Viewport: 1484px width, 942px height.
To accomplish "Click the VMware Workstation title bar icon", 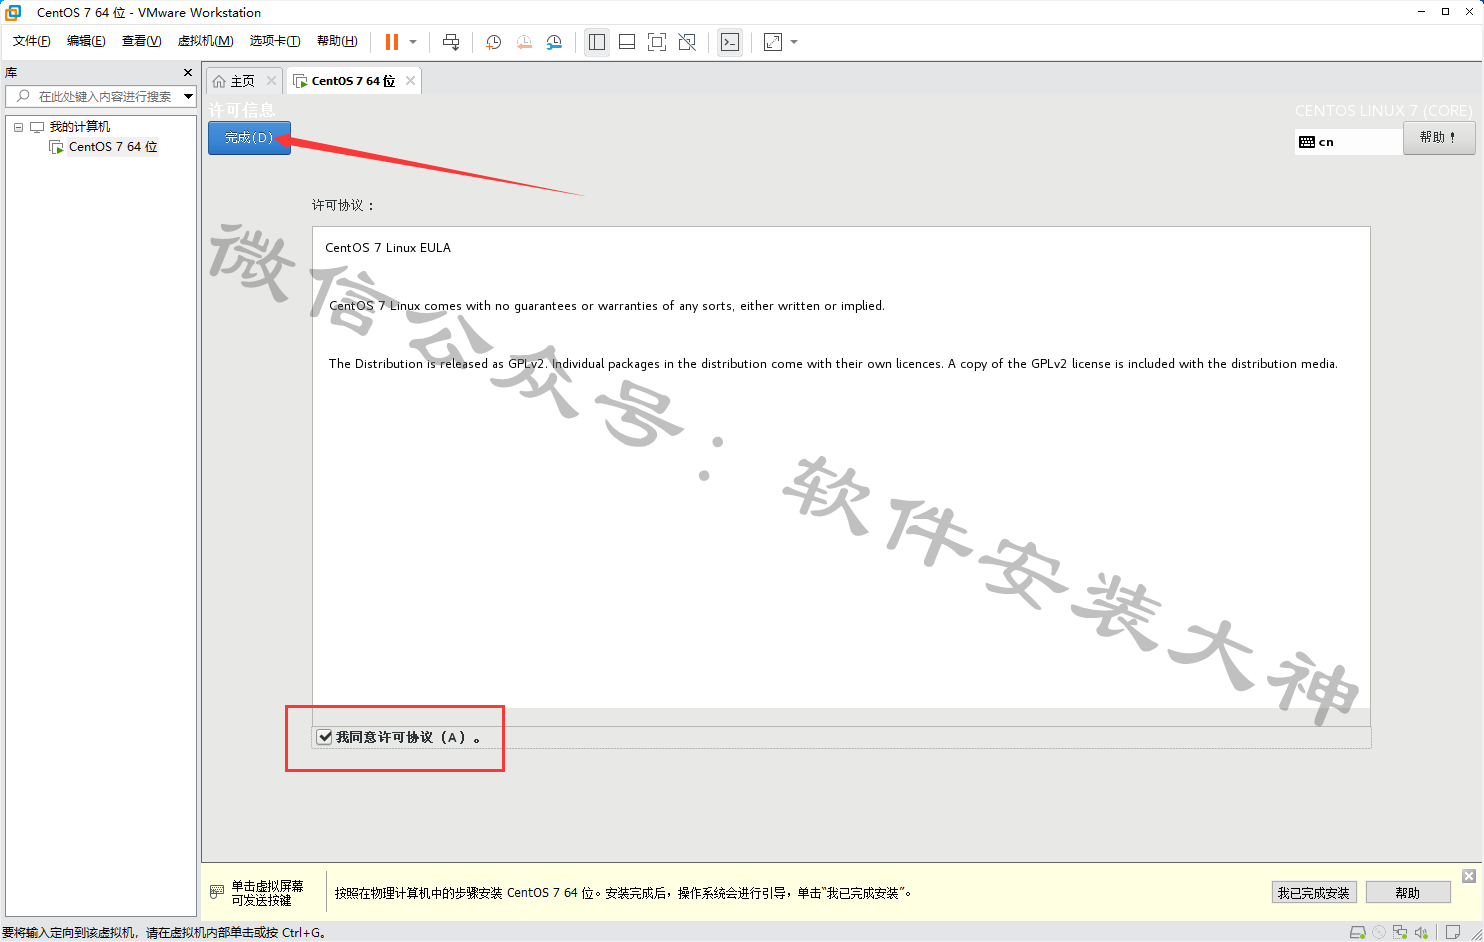I will tap(13, 12).
